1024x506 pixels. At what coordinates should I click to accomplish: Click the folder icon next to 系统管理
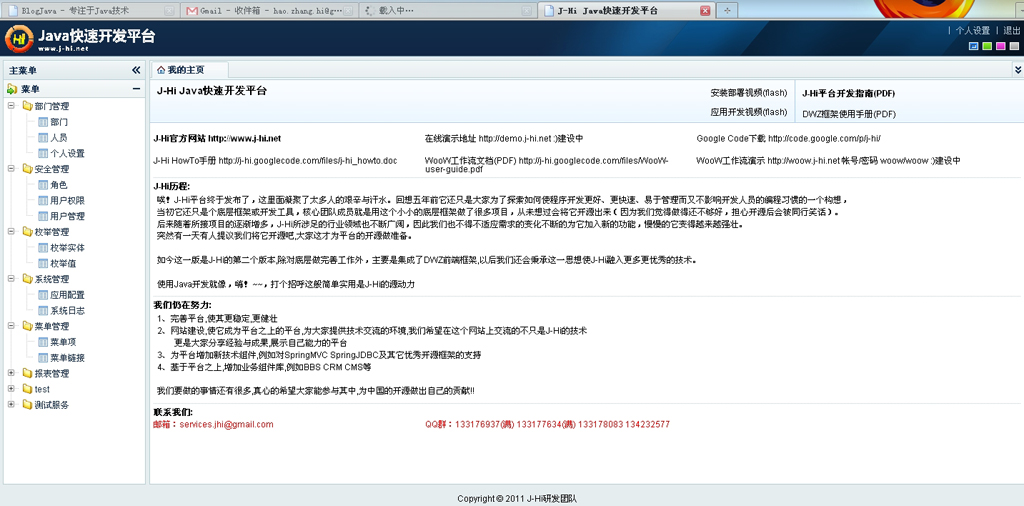[x=27, y=279]
